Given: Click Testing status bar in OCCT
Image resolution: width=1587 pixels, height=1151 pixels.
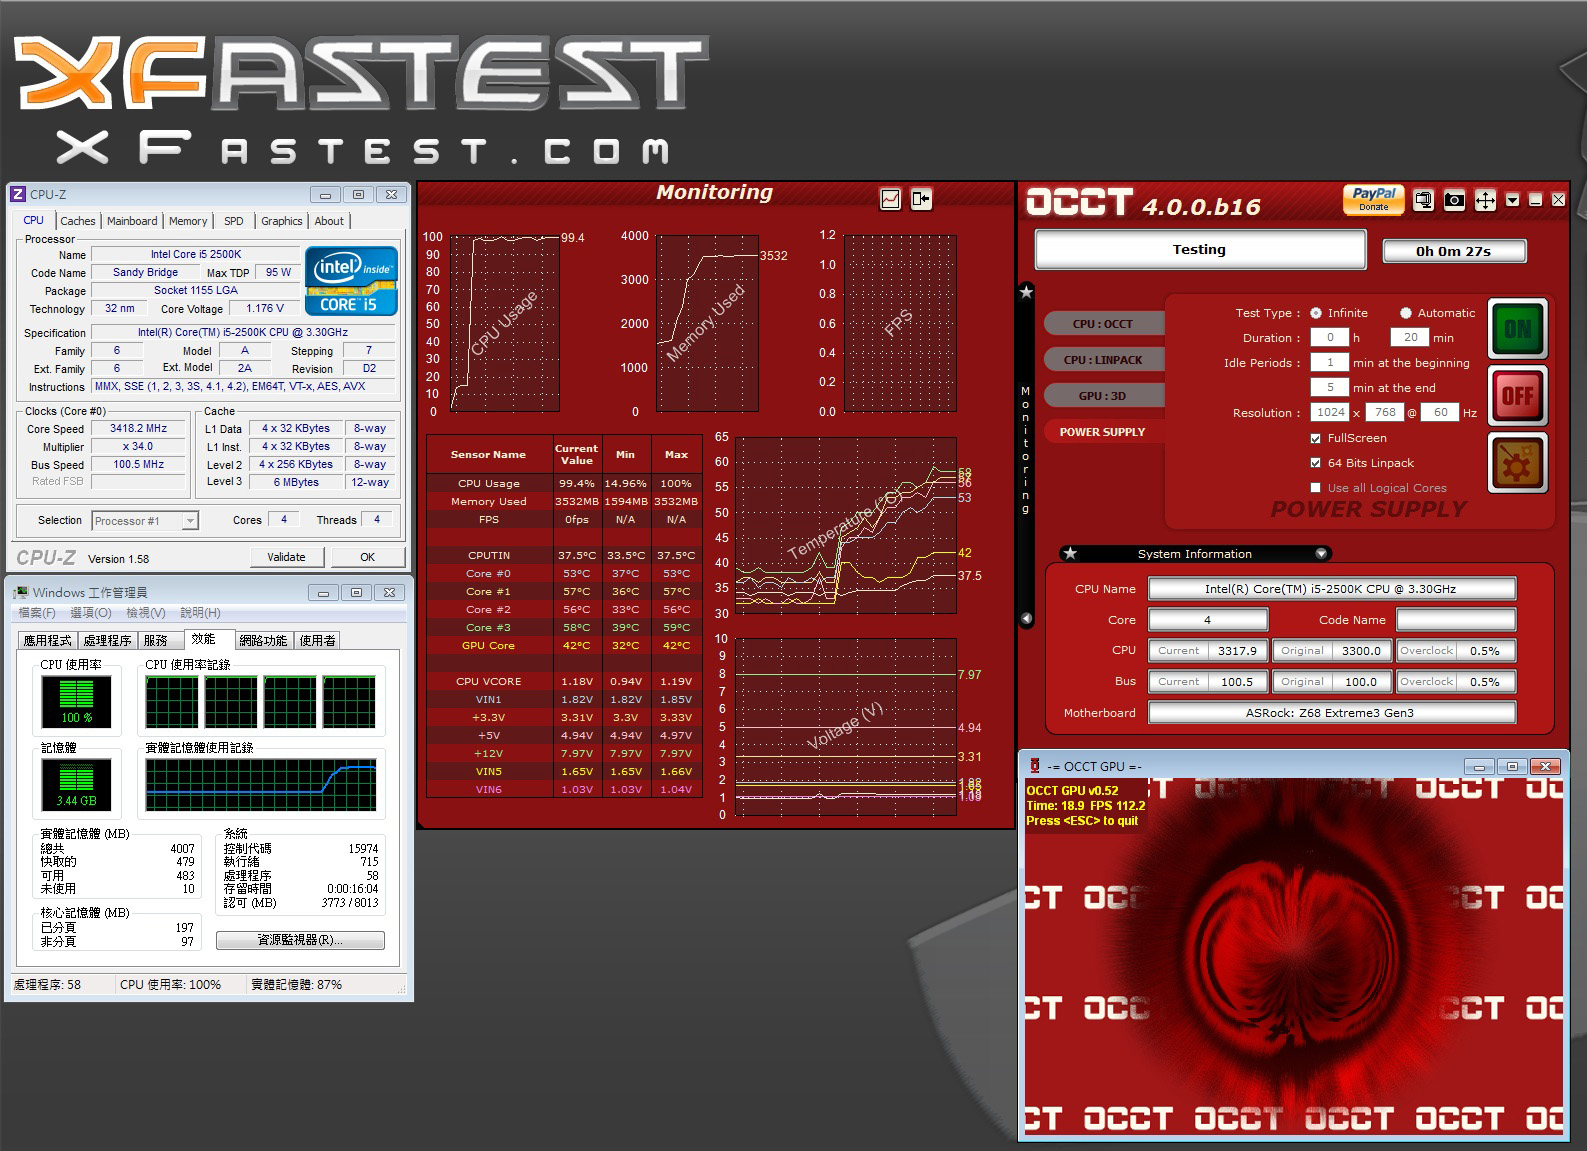Looking at the screenshot, I should tap(1200, 250).
